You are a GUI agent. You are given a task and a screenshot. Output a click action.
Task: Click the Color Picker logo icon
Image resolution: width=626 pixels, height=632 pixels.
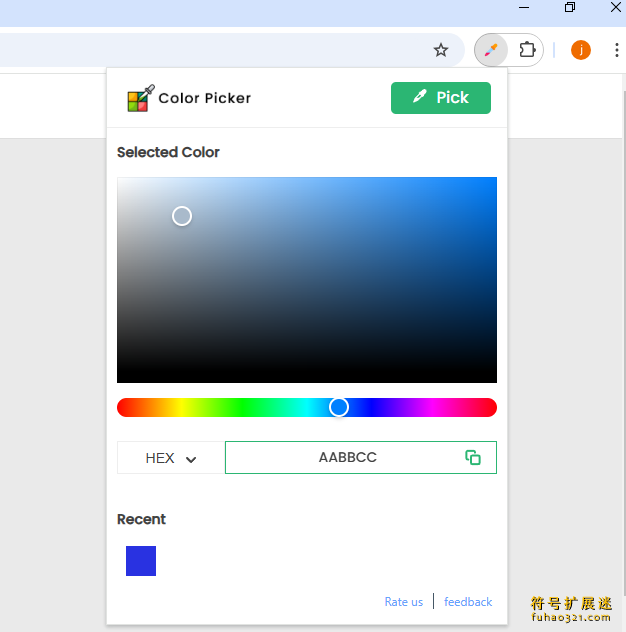tap(140, 98)
